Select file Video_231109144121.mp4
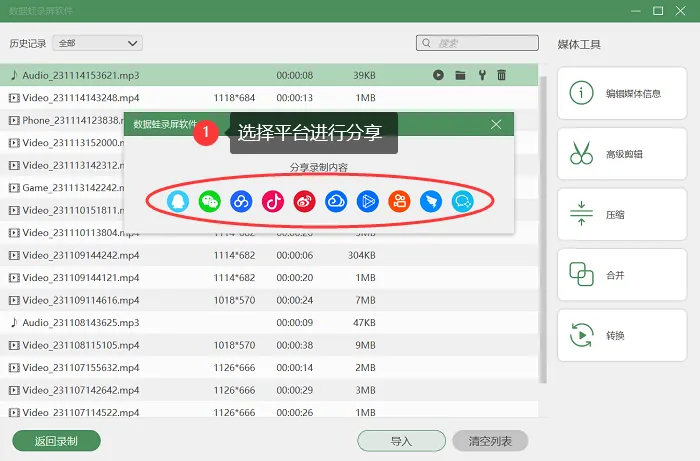 pyautogui.click(x=269, y=278)
